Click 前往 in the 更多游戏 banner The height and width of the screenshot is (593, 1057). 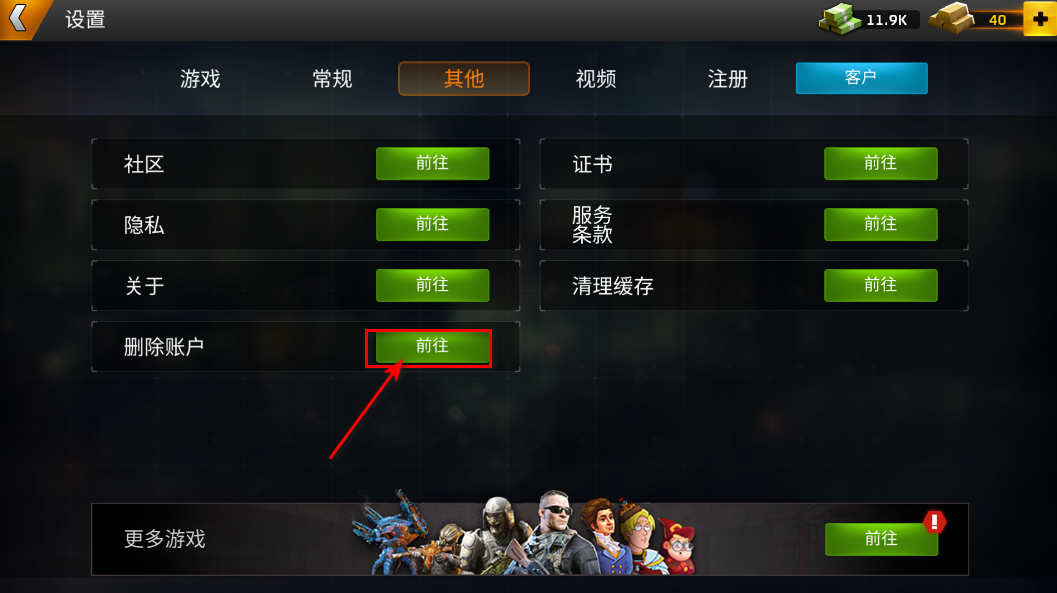[x=881, y=539]
